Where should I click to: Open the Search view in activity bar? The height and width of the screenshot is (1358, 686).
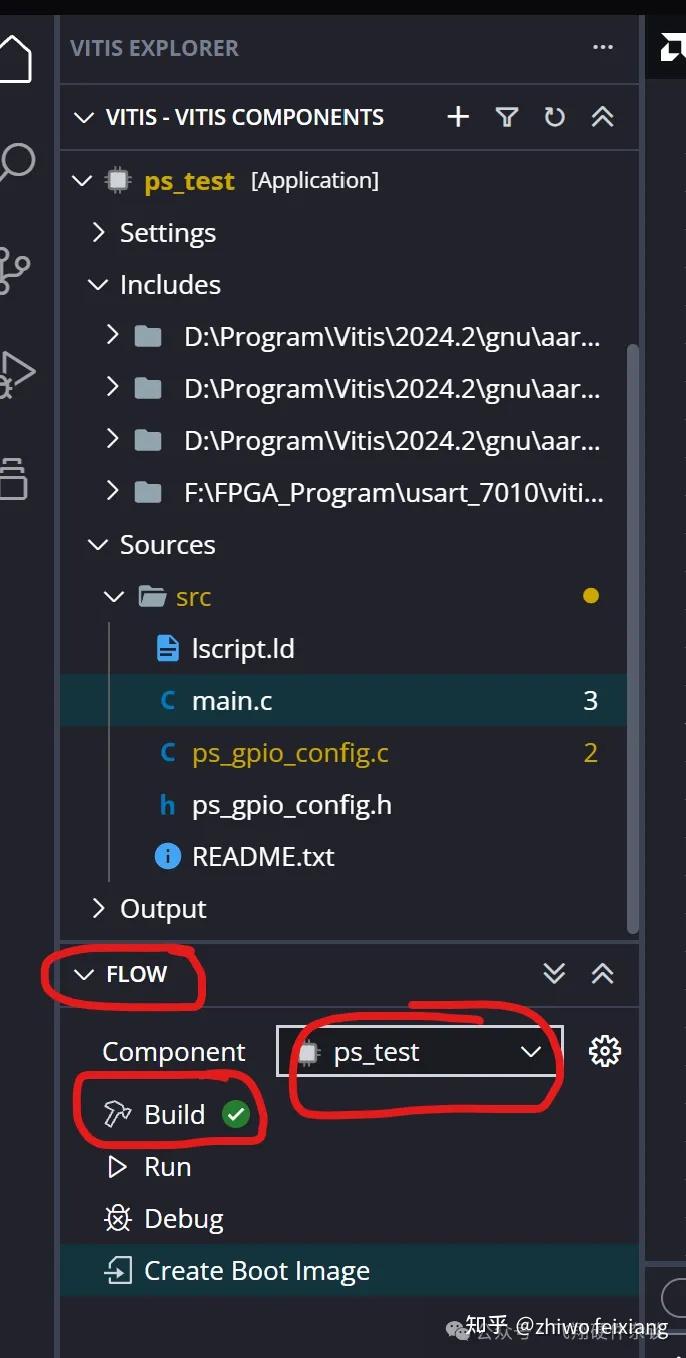tap(16, 162)
